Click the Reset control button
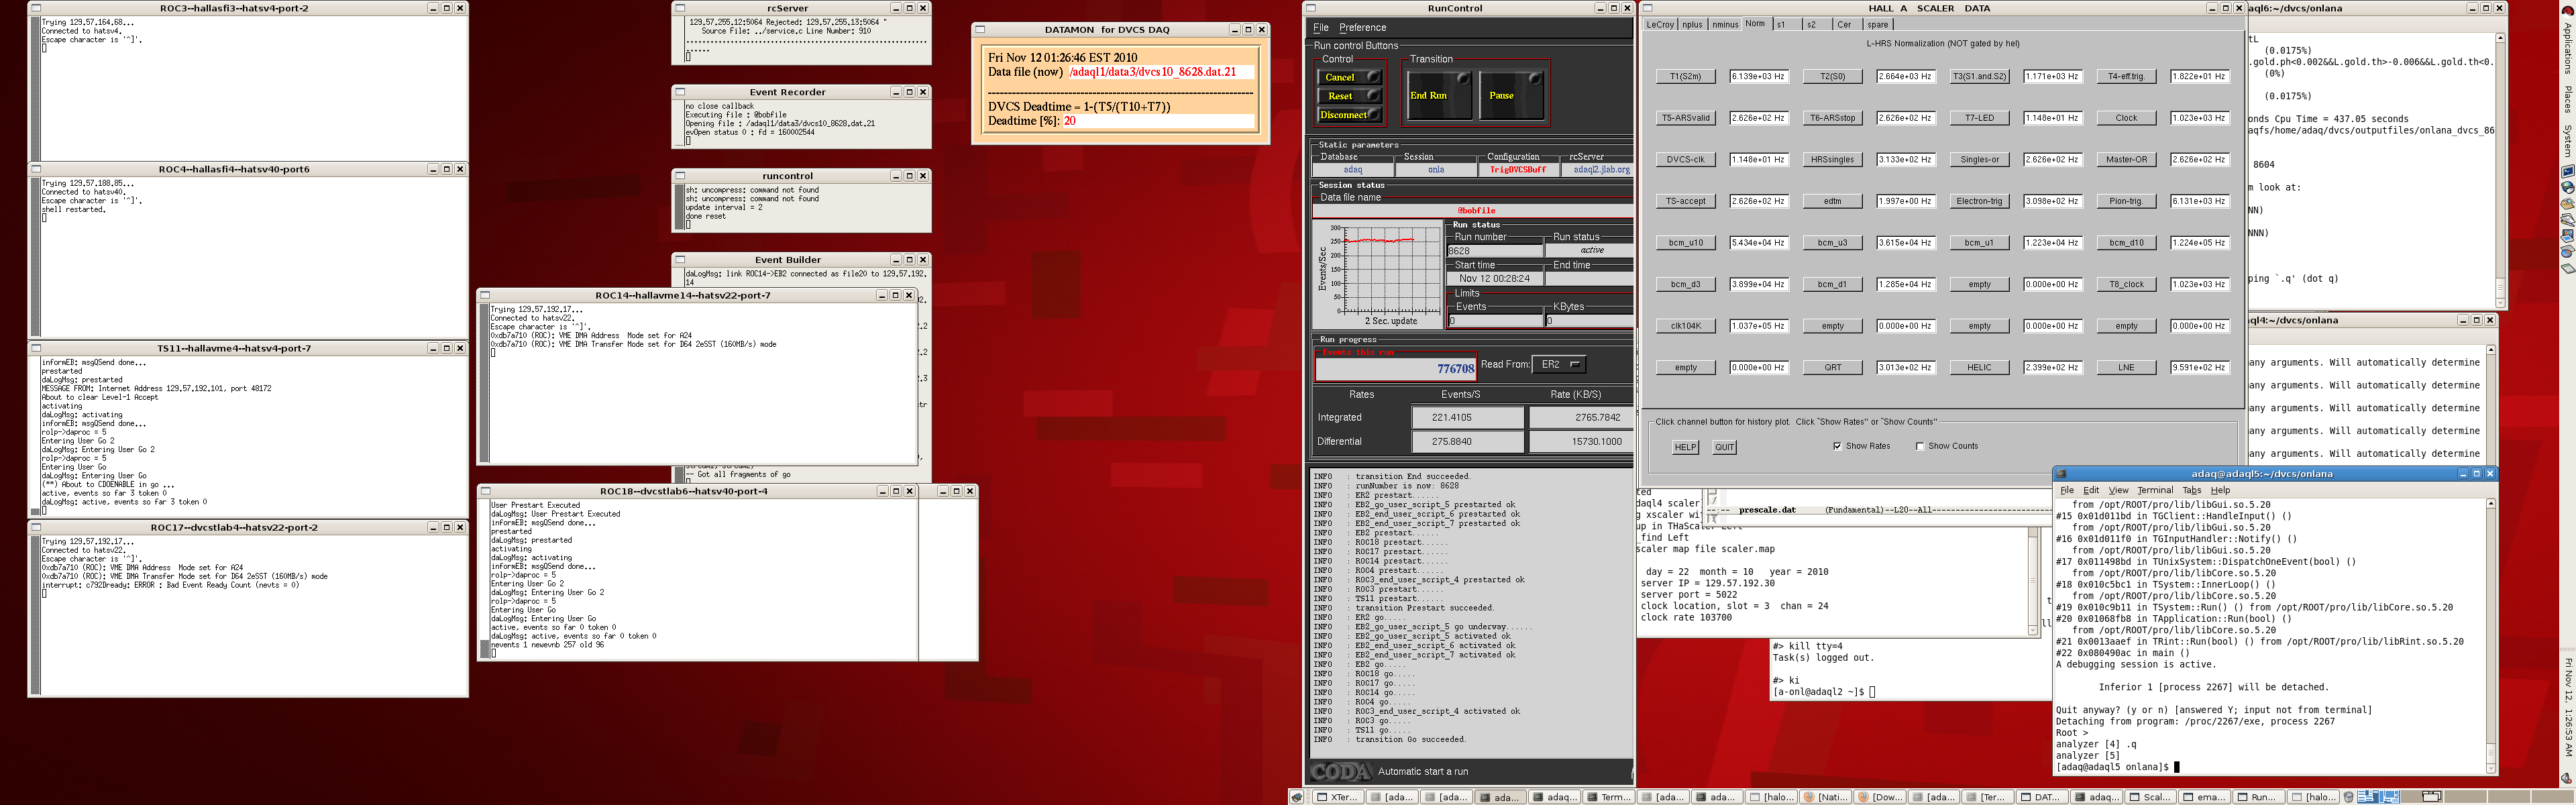The width and height of the screenshot is (2576, 805). [1349, 96]
